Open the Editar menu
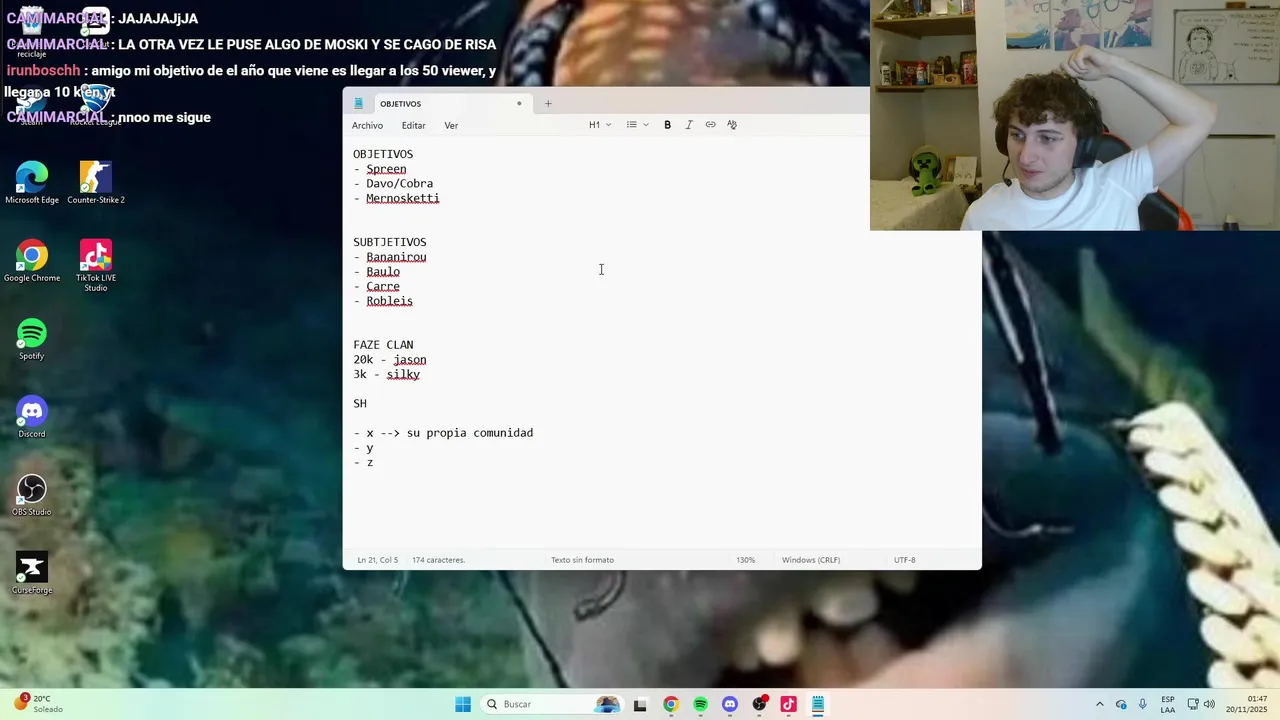The height and width of the screenshot is (720, 1280). click(x=413, y=125)
